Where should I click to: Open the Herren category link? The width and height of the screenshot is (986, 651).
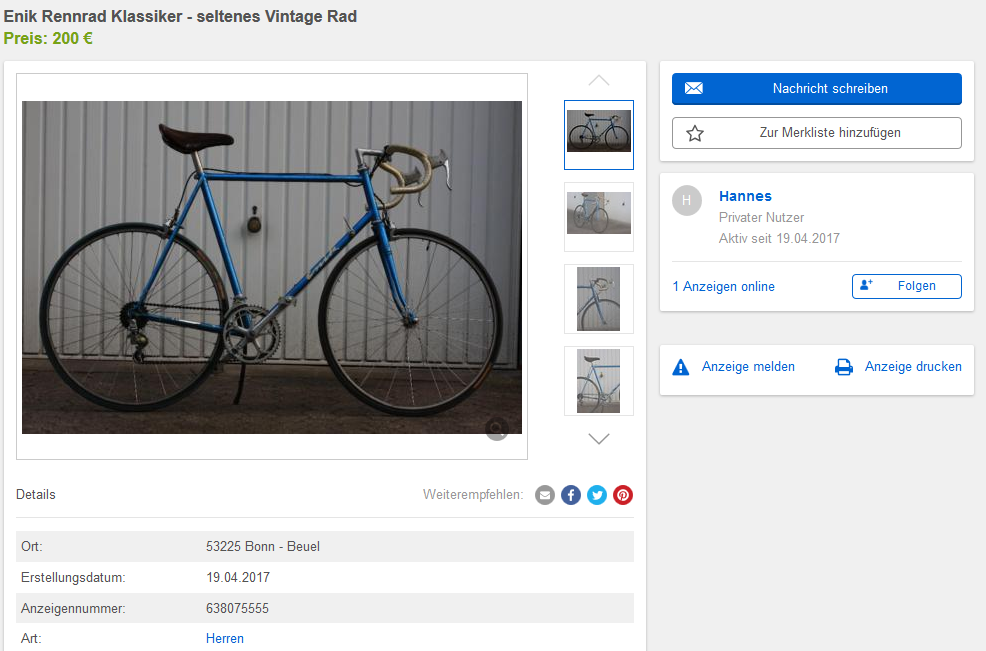pos(225,638)
